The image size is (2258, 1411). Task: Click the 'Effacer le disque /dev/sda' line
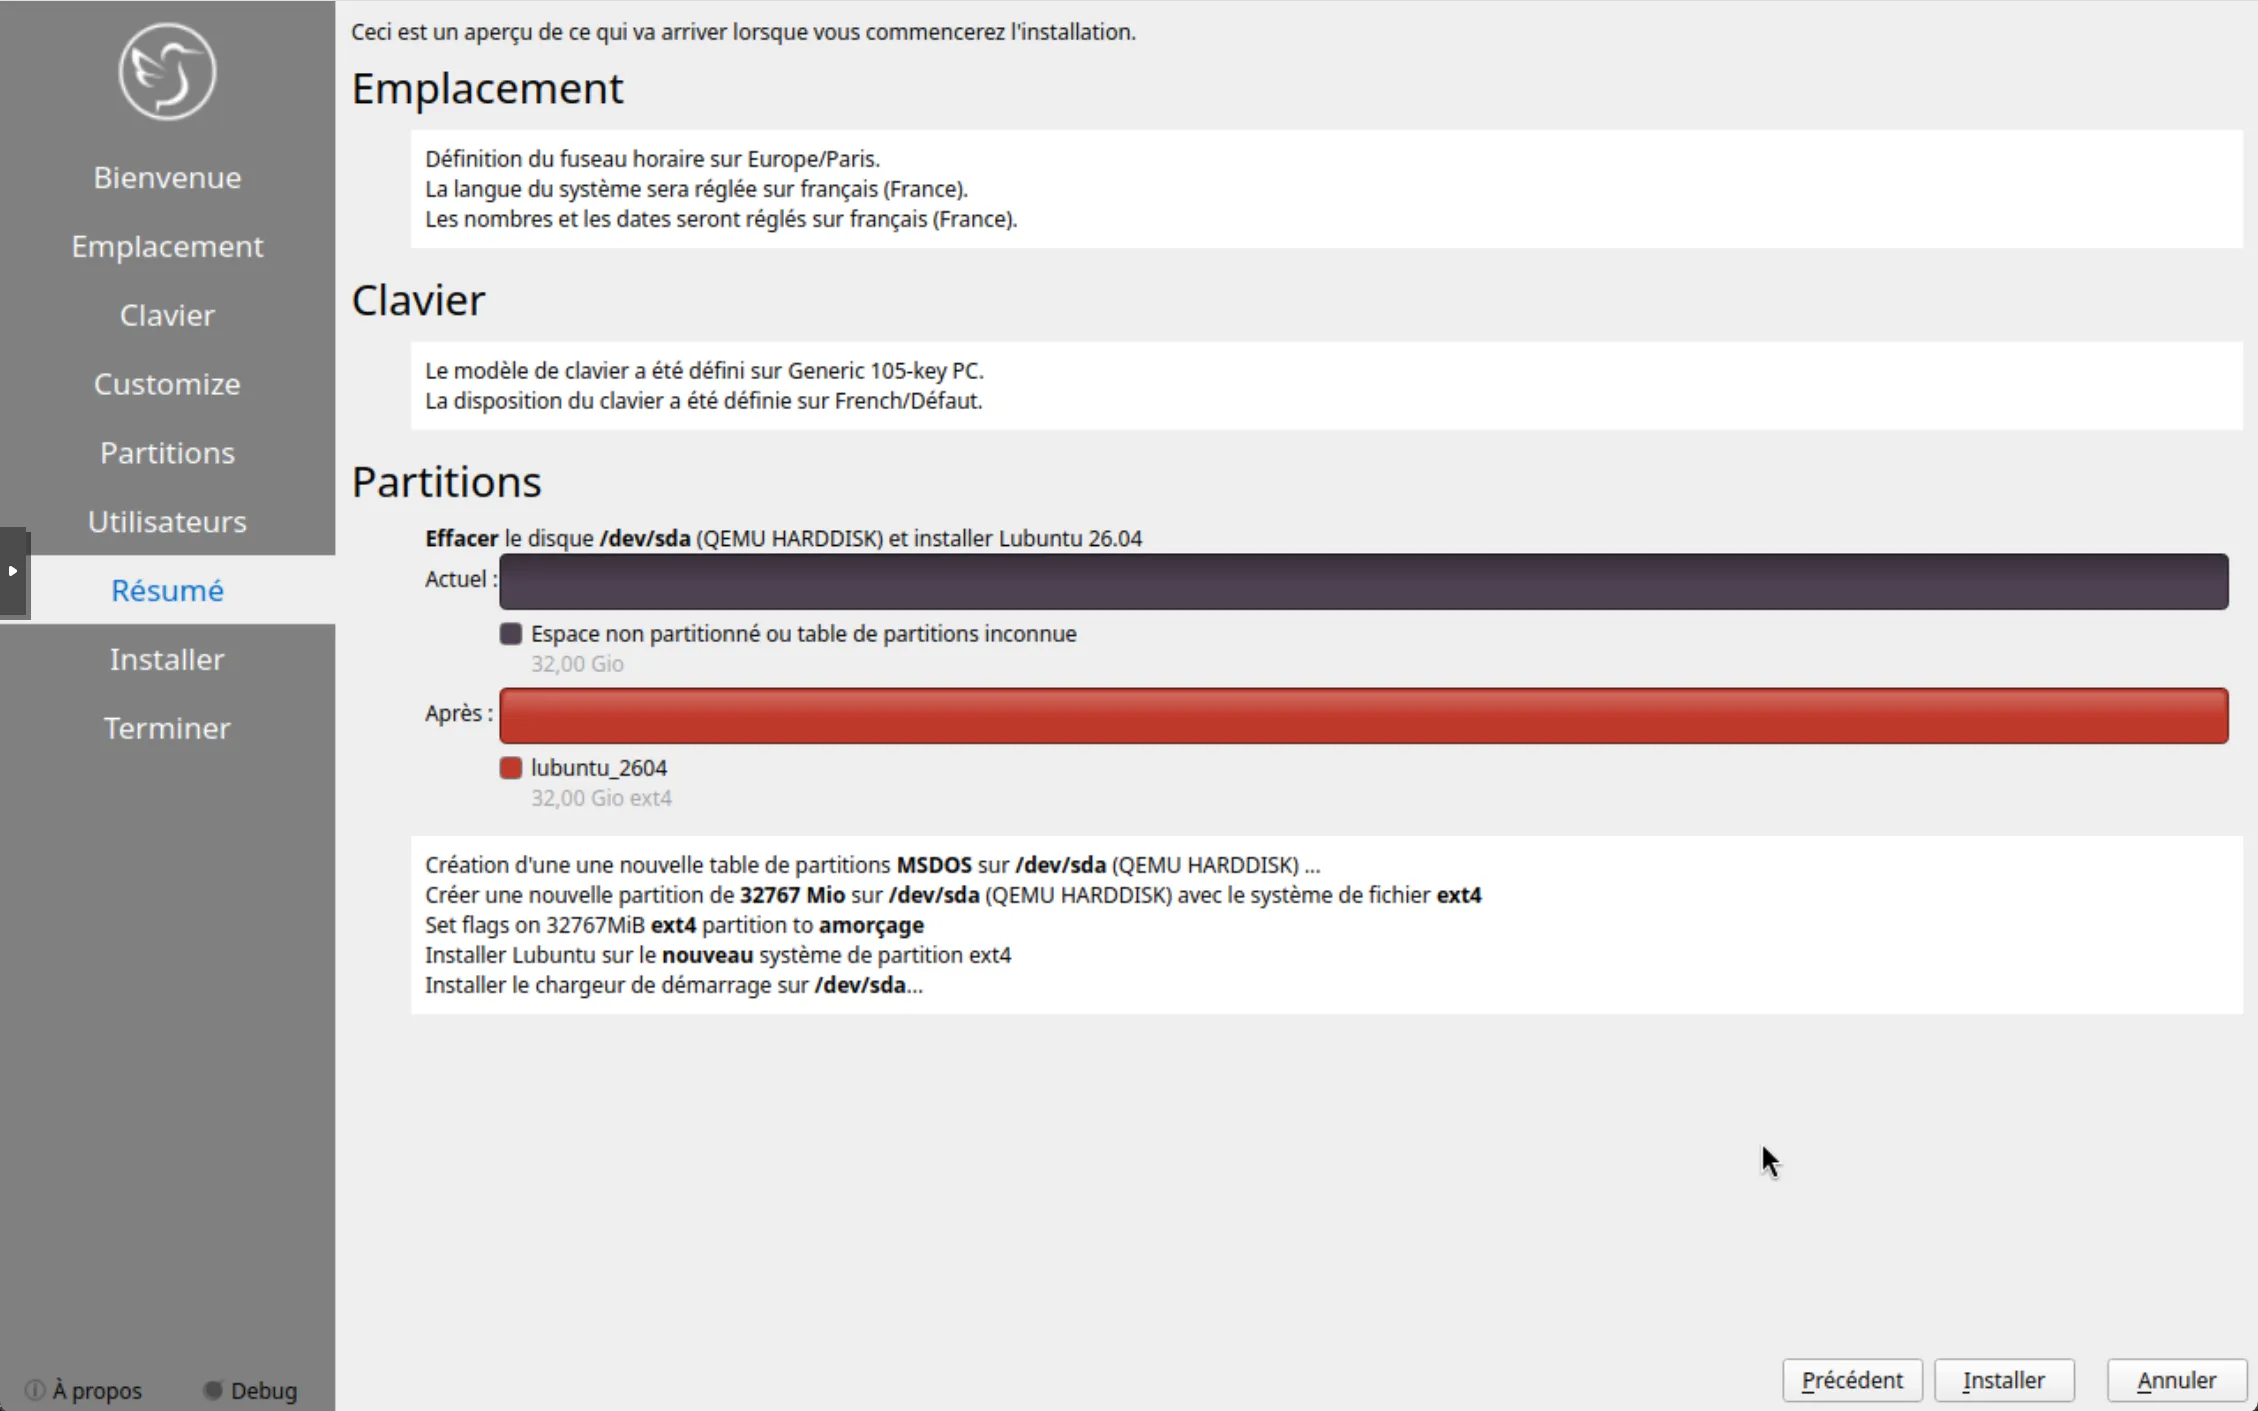click(x=783, y=538)
